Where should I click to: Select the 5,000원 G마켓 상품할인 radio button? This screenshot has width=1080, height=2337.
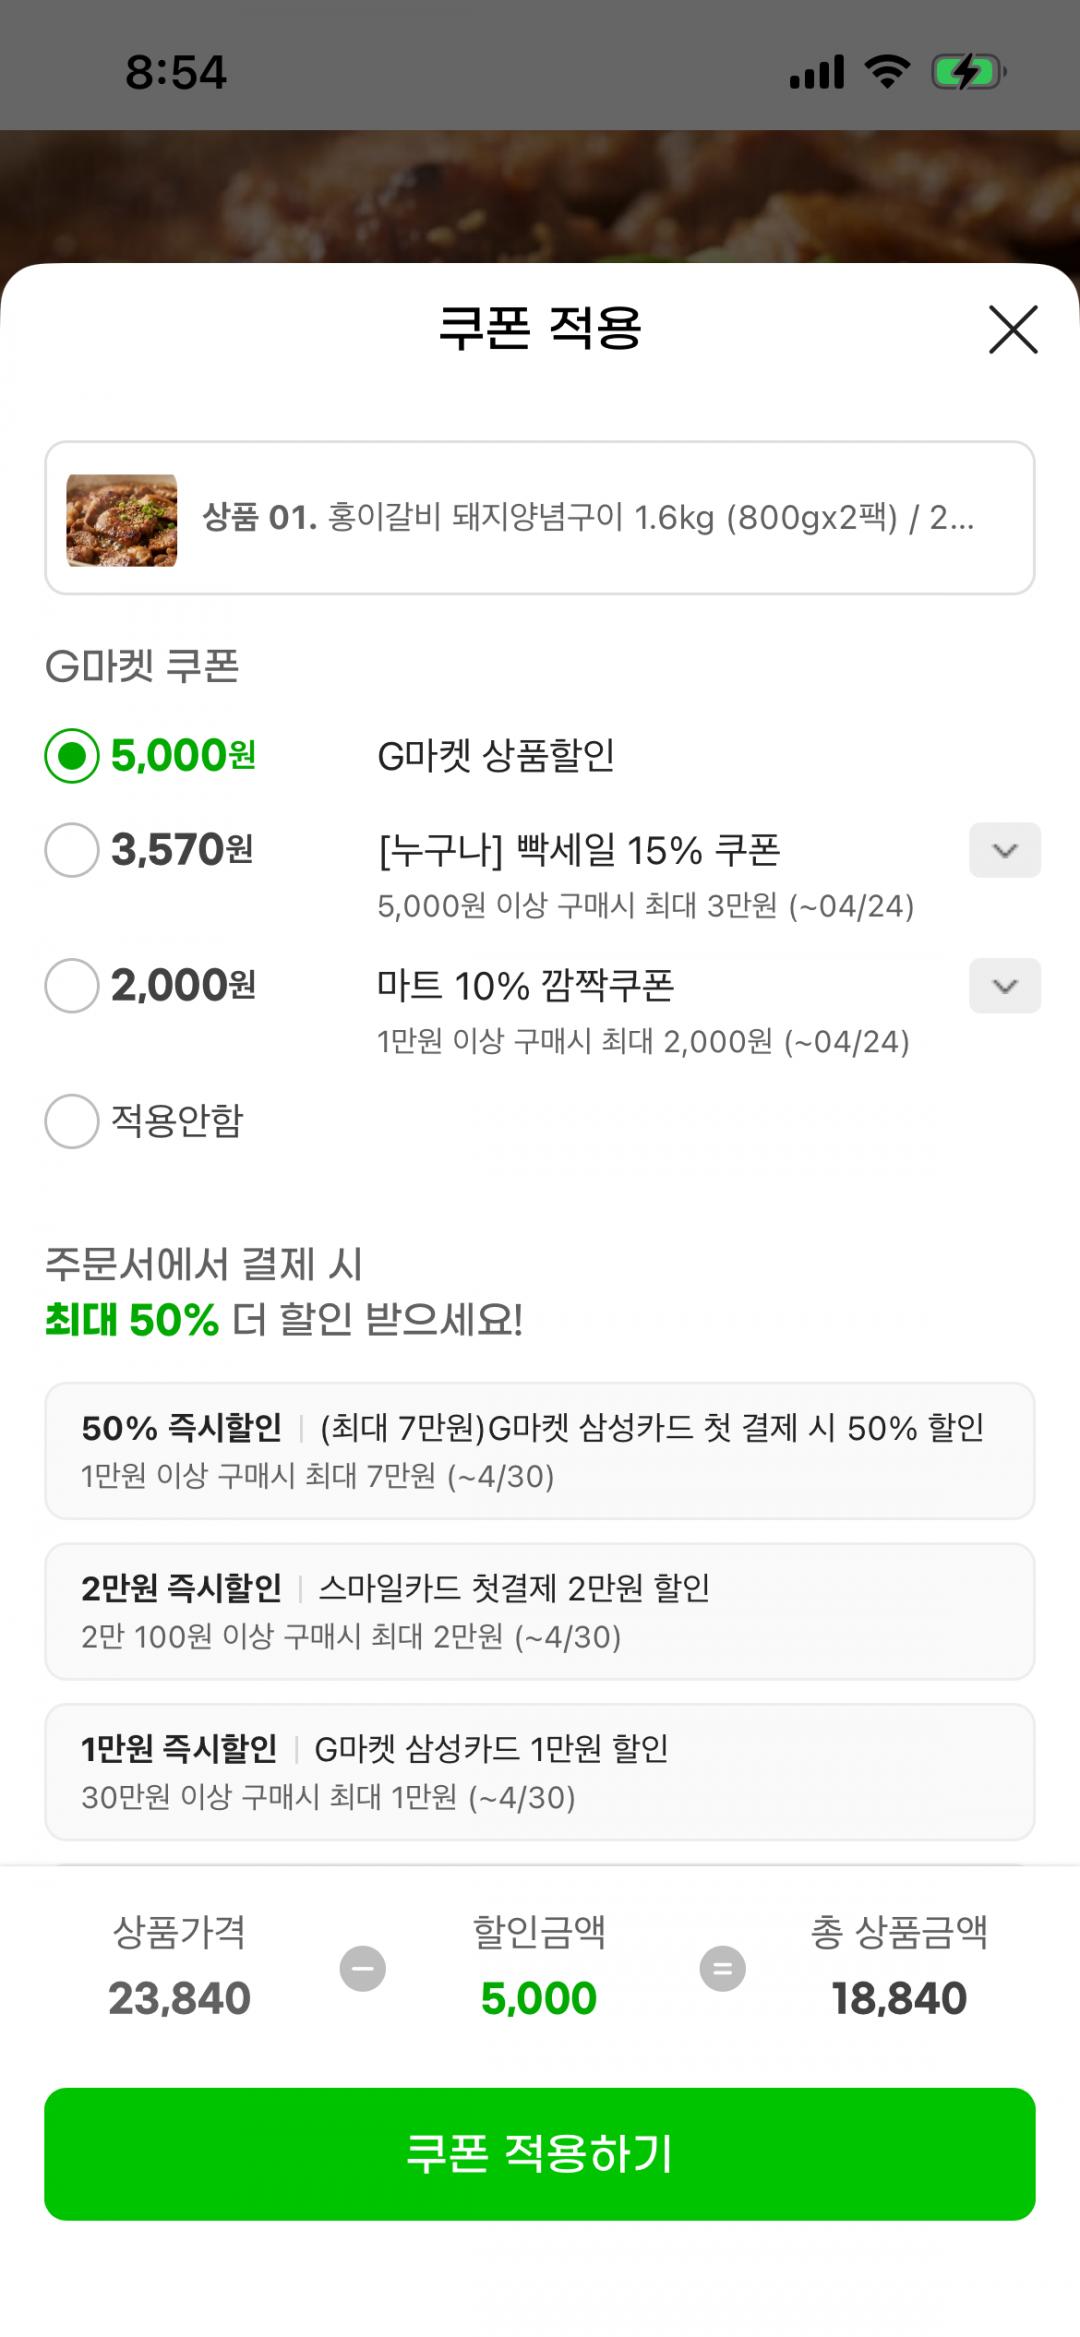pyautogui.click(x=72, y=755)
